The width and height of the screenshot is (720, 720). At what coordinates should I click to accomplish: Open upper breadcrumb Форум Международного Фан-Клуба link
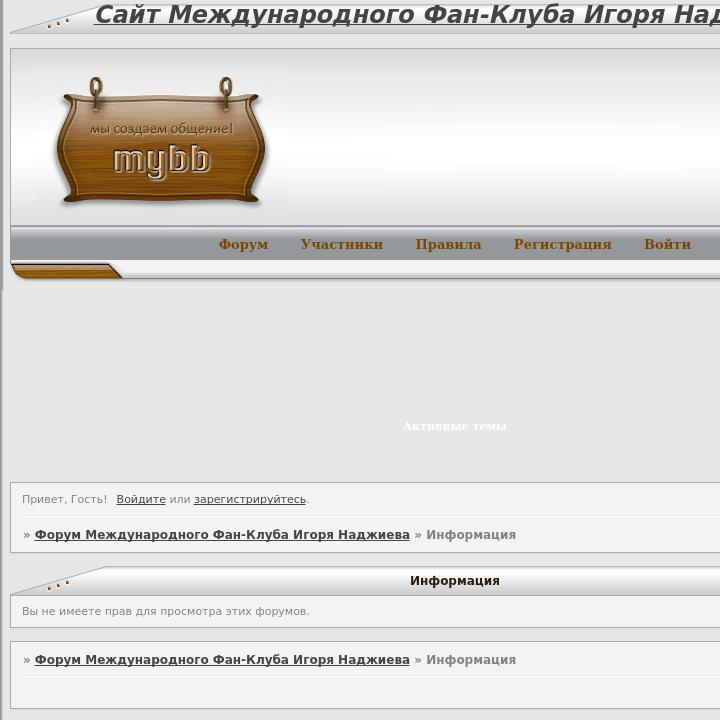[x=222, y=535]
